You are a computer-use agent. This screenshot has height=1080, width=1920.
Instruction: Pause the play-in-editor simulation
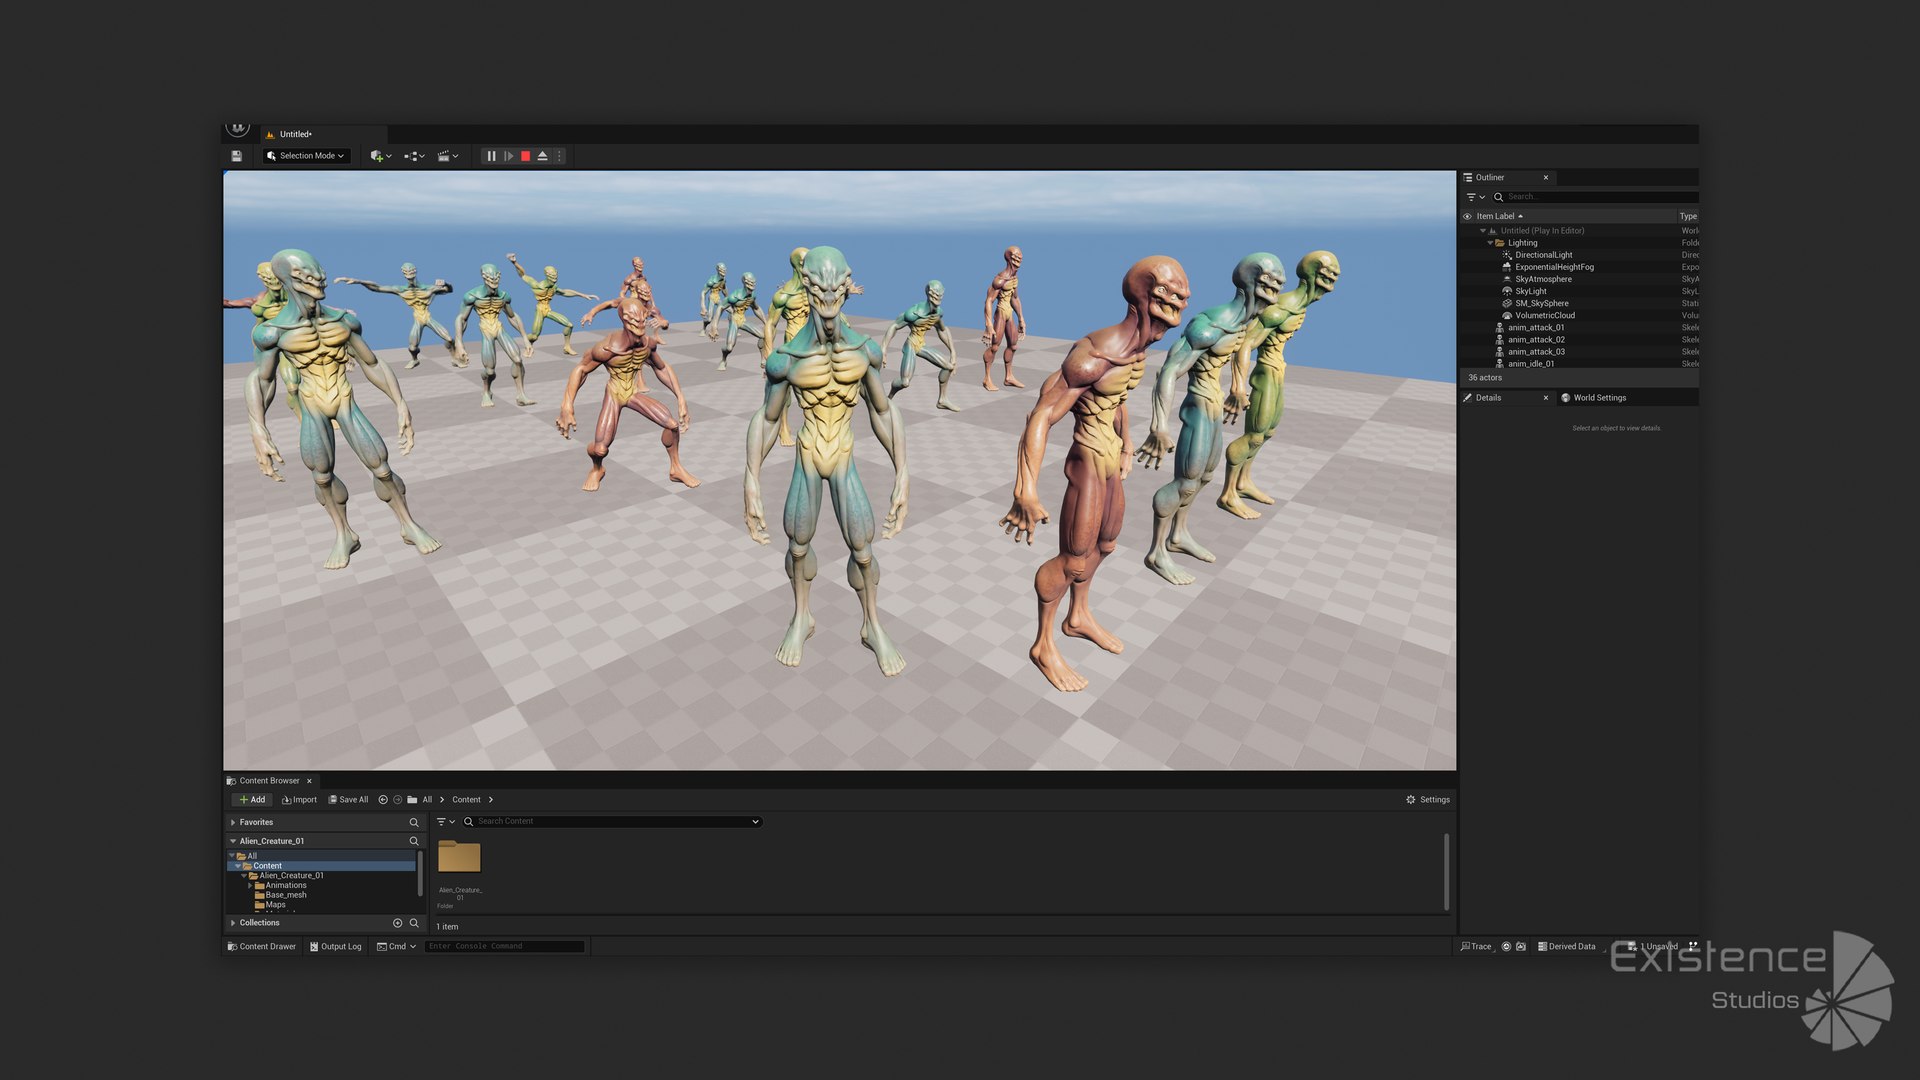click(491, 156)
